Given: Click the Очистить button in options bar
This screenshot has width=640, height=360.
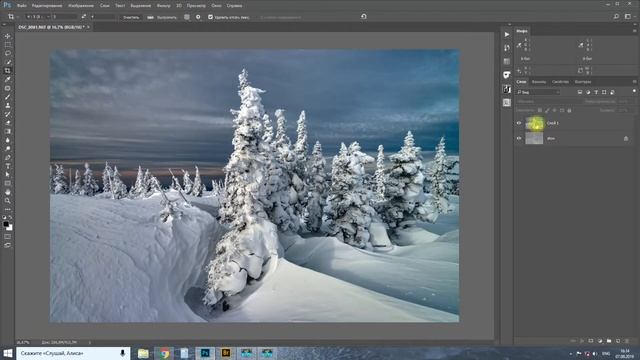Looking at the screenshot, I should (131, 17).
